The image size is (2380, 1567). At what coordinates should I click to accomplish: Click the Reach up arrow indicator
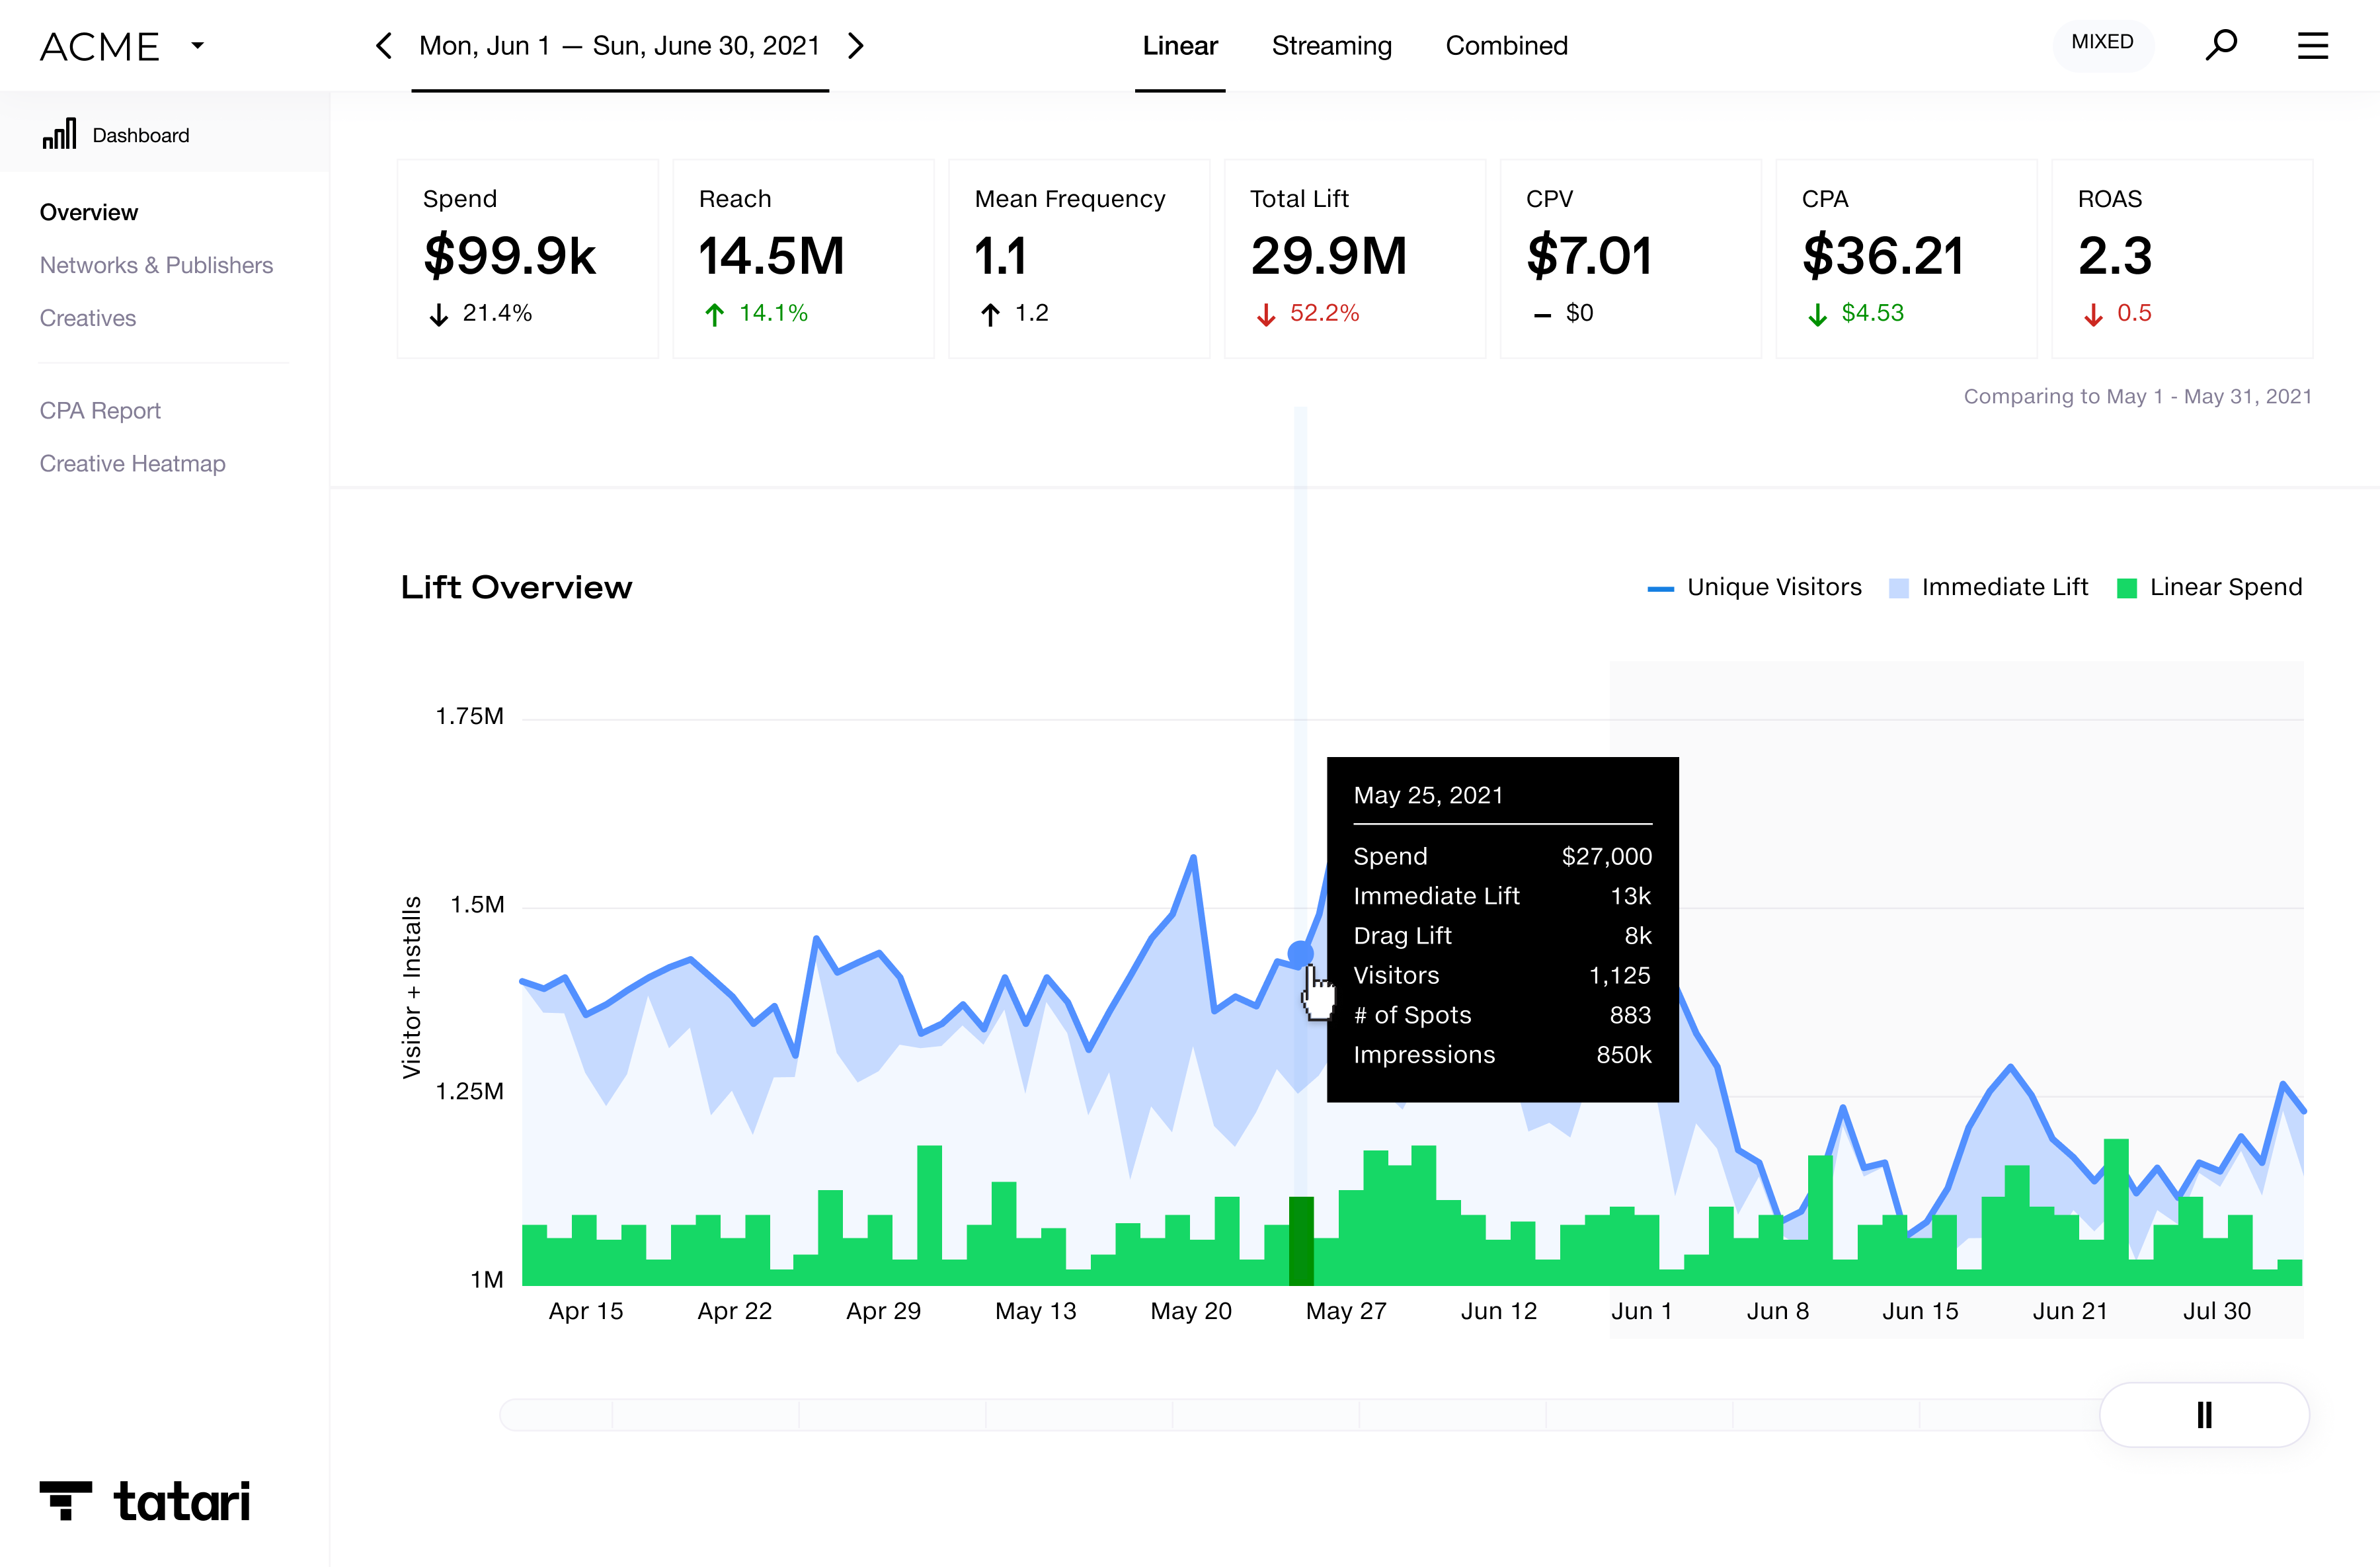click(x=714, y=314)
